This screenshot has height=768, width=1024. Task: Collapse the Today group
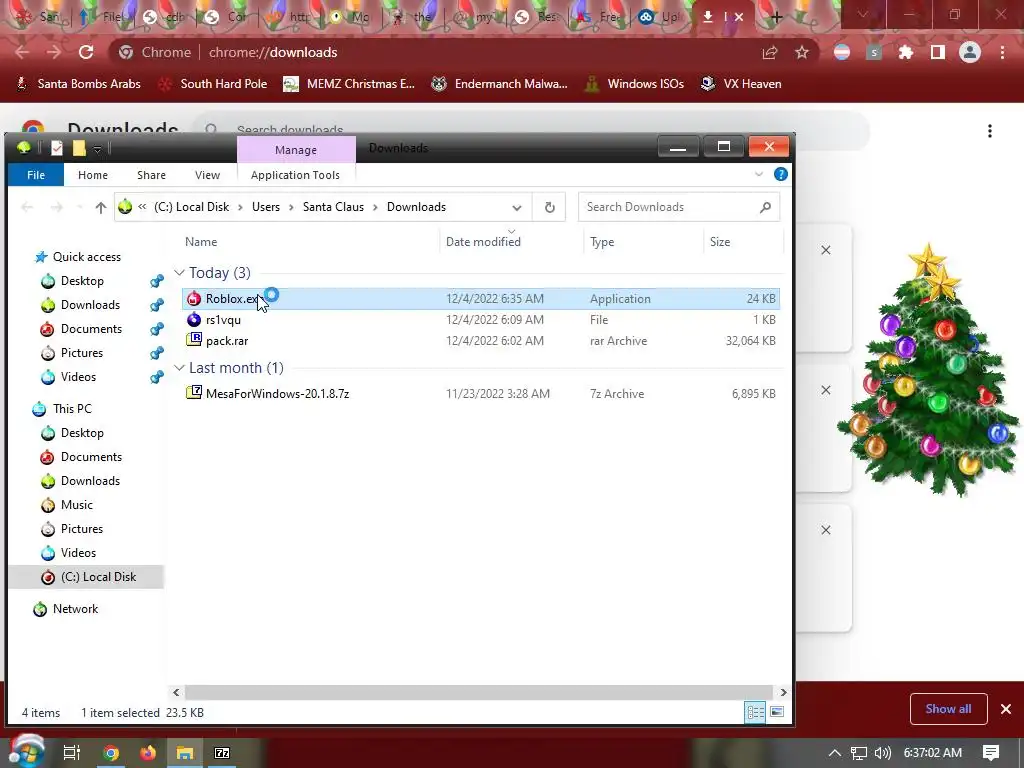(x=179, y=272)
